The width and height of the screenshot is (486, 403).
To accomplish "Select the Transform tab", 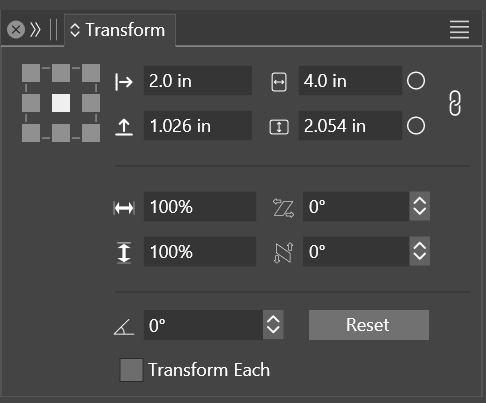I will 120,30.
